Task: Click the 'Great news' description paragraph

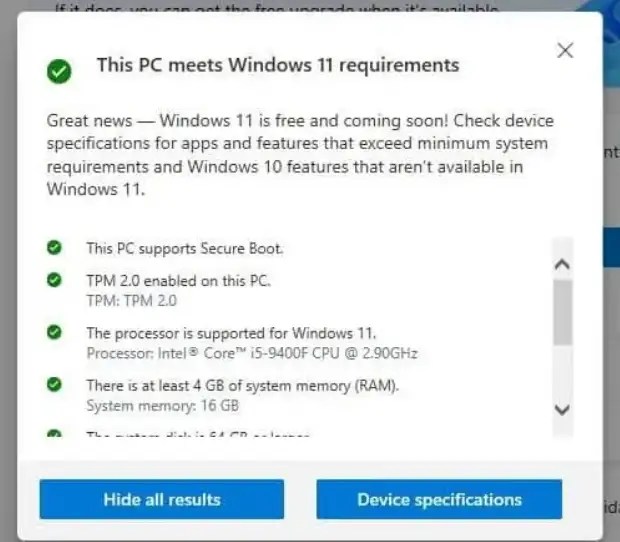Action: pyautogui.click(x=300, y=155)
